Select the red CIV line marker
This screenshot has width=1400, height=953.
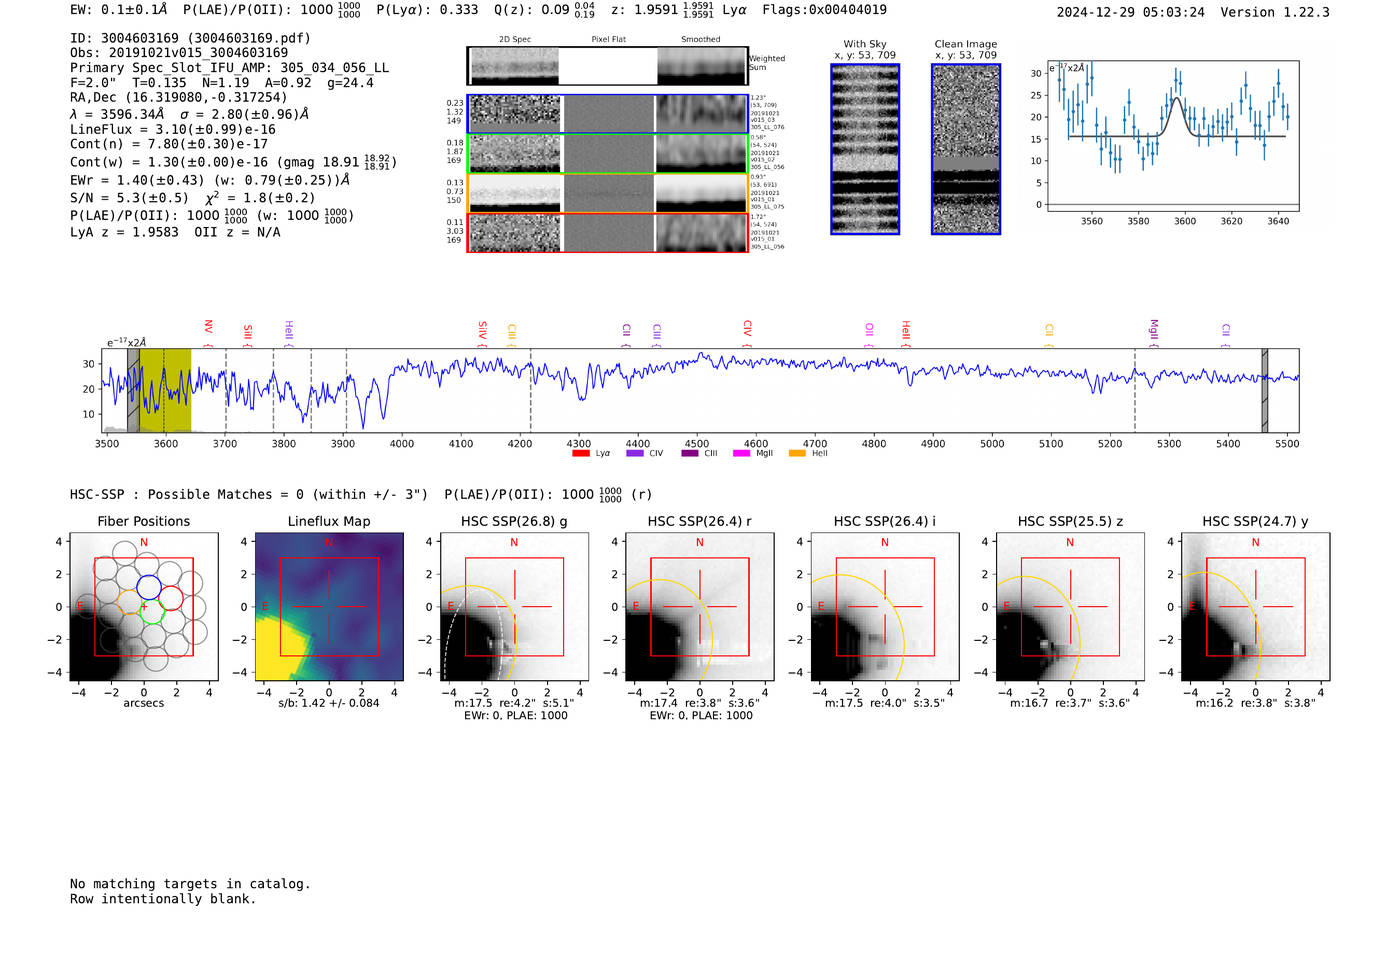[747, 334]
